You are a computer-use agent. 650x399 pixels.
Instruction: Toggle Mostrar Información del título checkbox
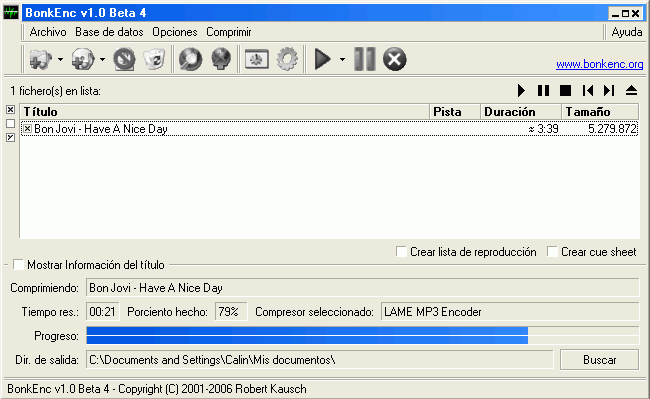click(18, 264)
